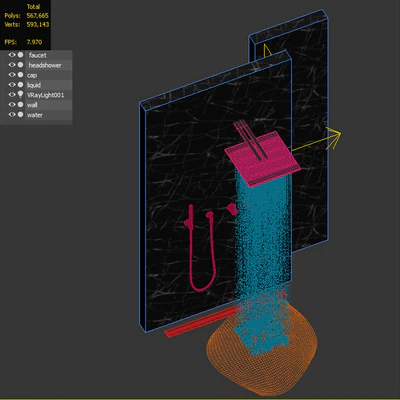Click the sphere geometry icon beside liquid
The width and height of the screenshot is (400, 400).
(21, 85)
